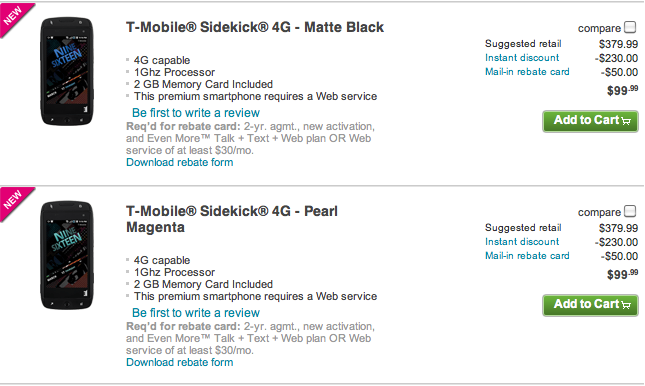Open T-Mobile Sidekick 4G Matte Black title

(255, 27)
